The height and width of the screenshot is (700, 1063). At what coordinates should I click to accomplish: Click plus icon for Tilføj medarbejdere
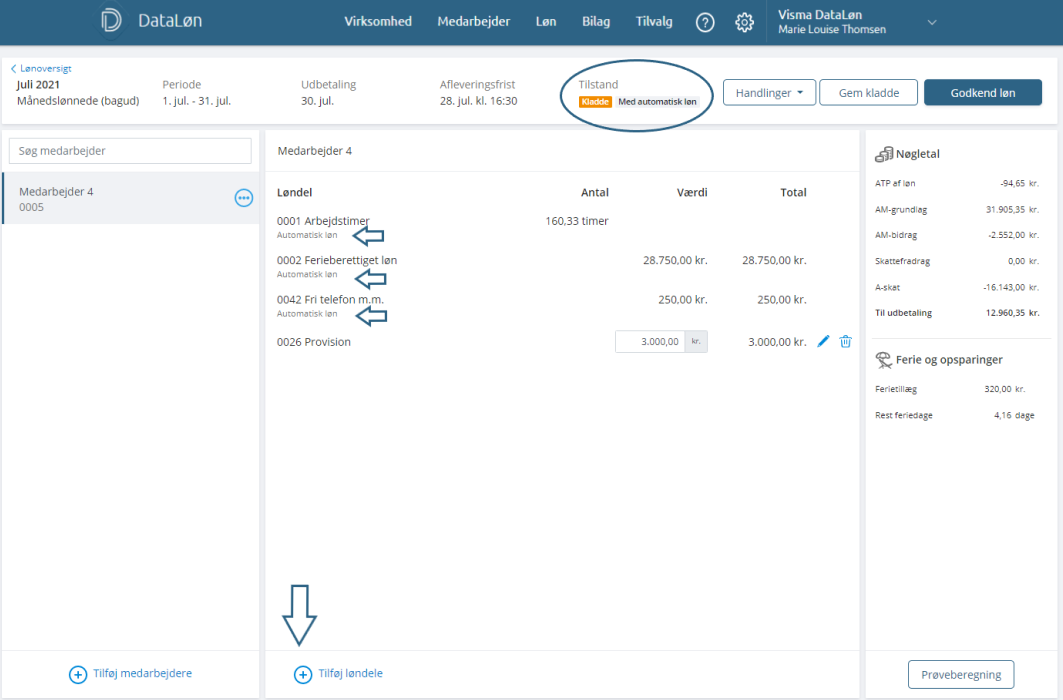(x=78, y=674)
